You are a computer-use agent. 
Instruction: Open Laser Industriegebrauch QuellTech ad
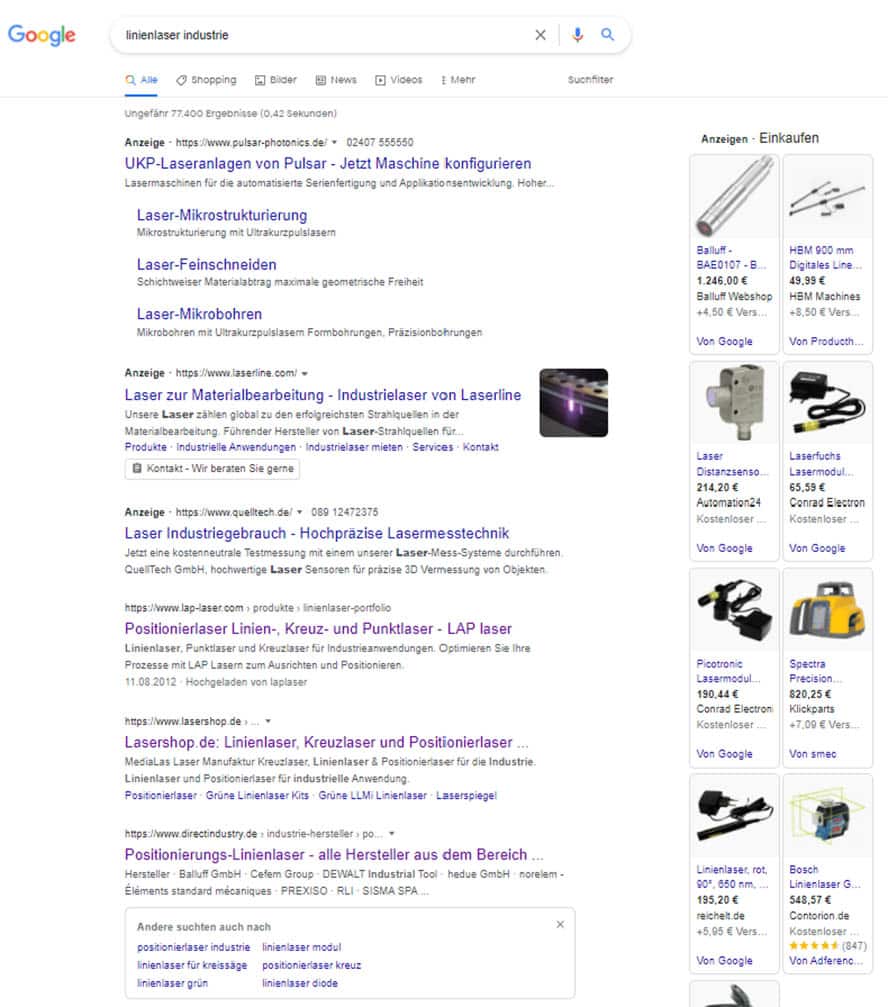(x=317, y=533)
